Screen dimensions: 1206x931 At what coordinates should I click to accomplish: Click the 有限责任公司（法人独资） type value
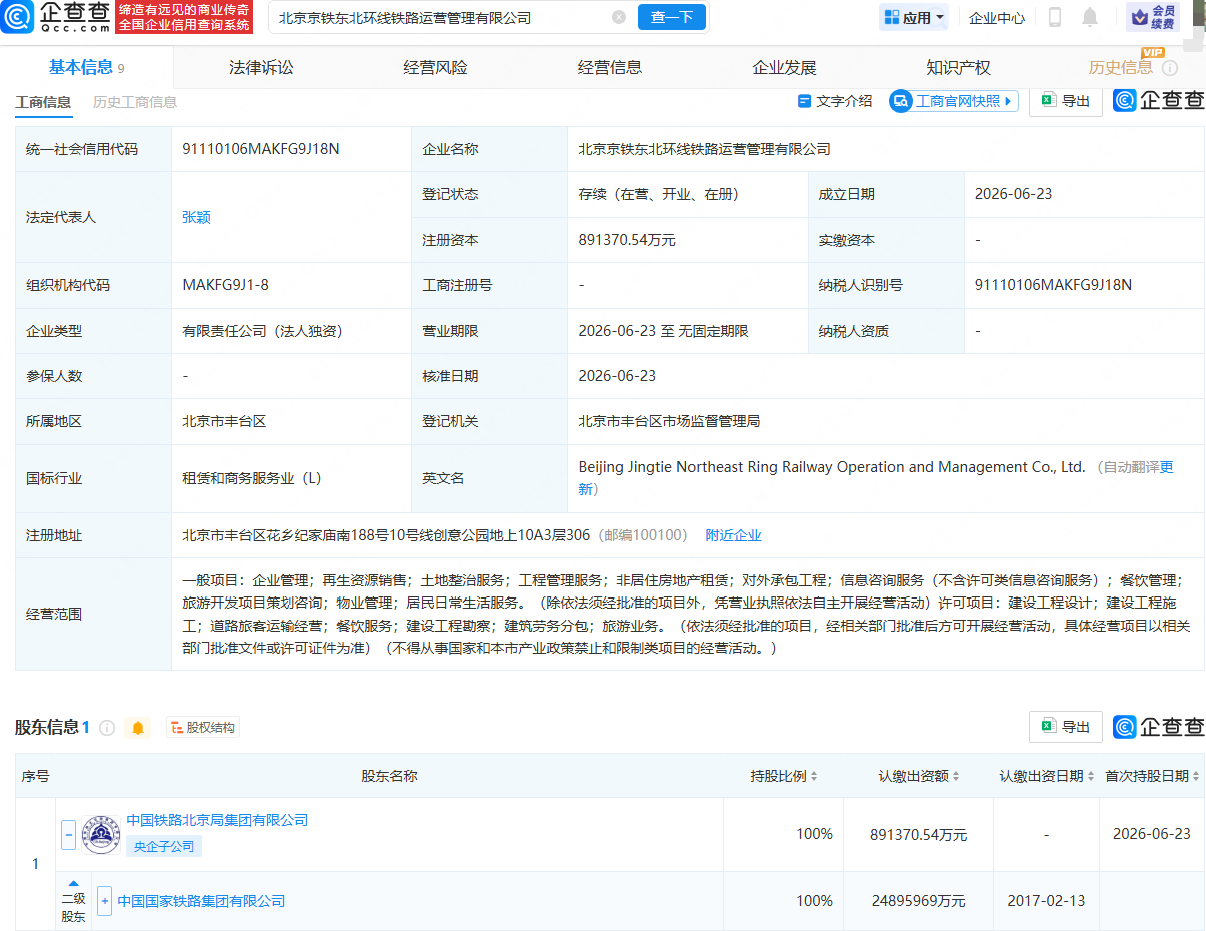pos(262,331)
